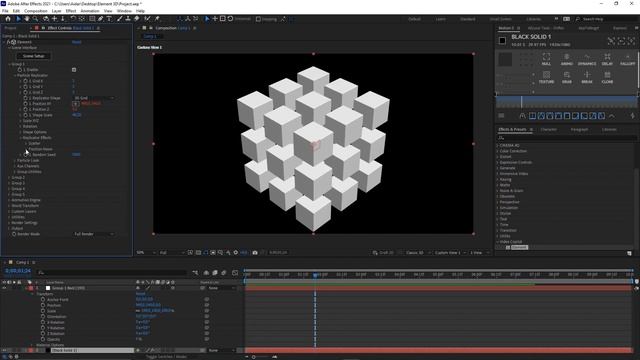Collapse the Transform group in timeline

tap(33, 294)
